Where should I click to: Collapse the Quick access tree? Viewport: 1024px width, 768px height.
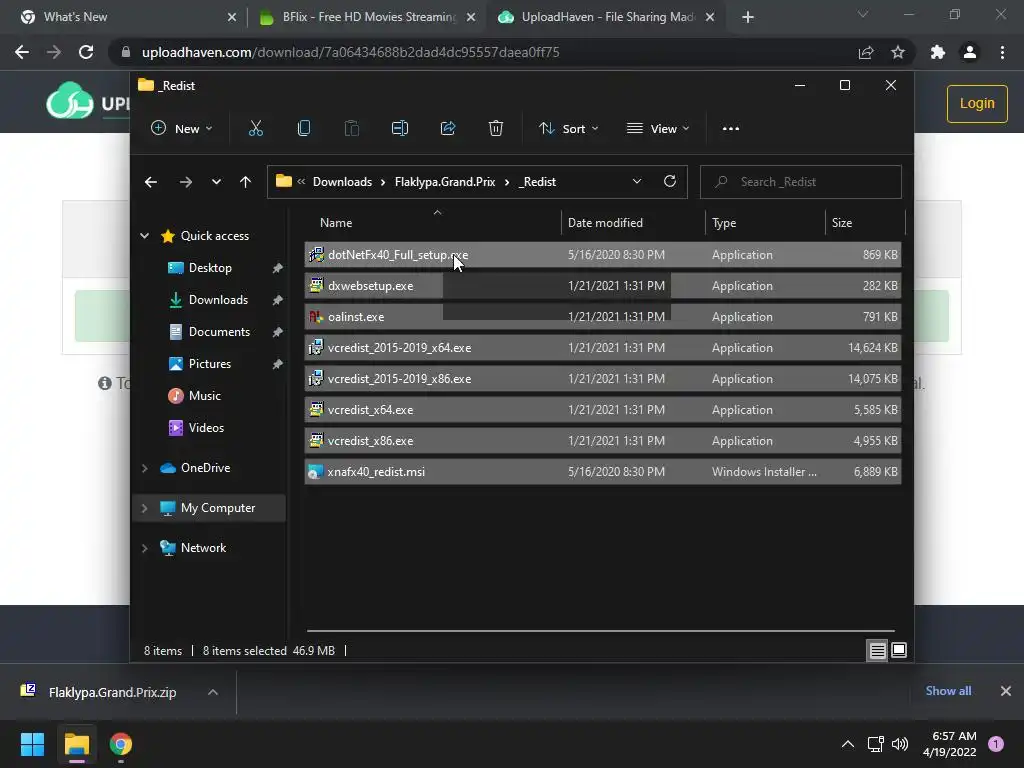144,236
